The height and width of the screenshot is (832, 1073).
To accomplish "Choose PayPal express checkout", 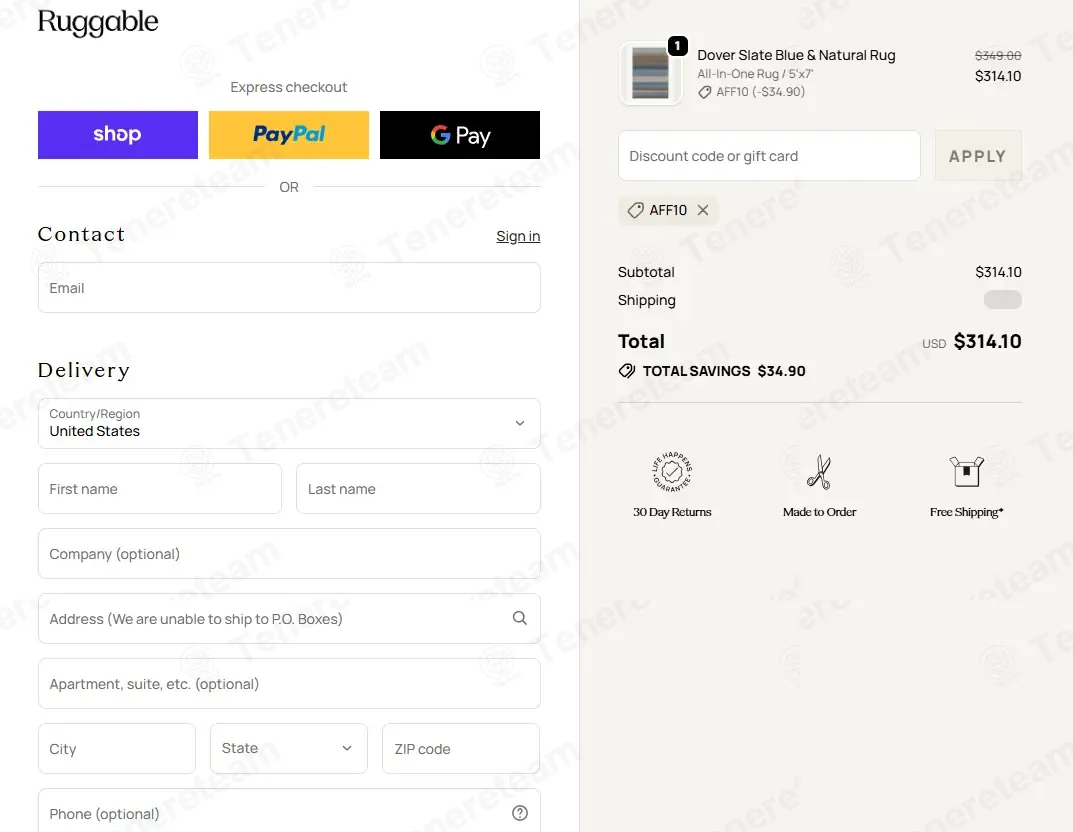I will coord(289,135).
